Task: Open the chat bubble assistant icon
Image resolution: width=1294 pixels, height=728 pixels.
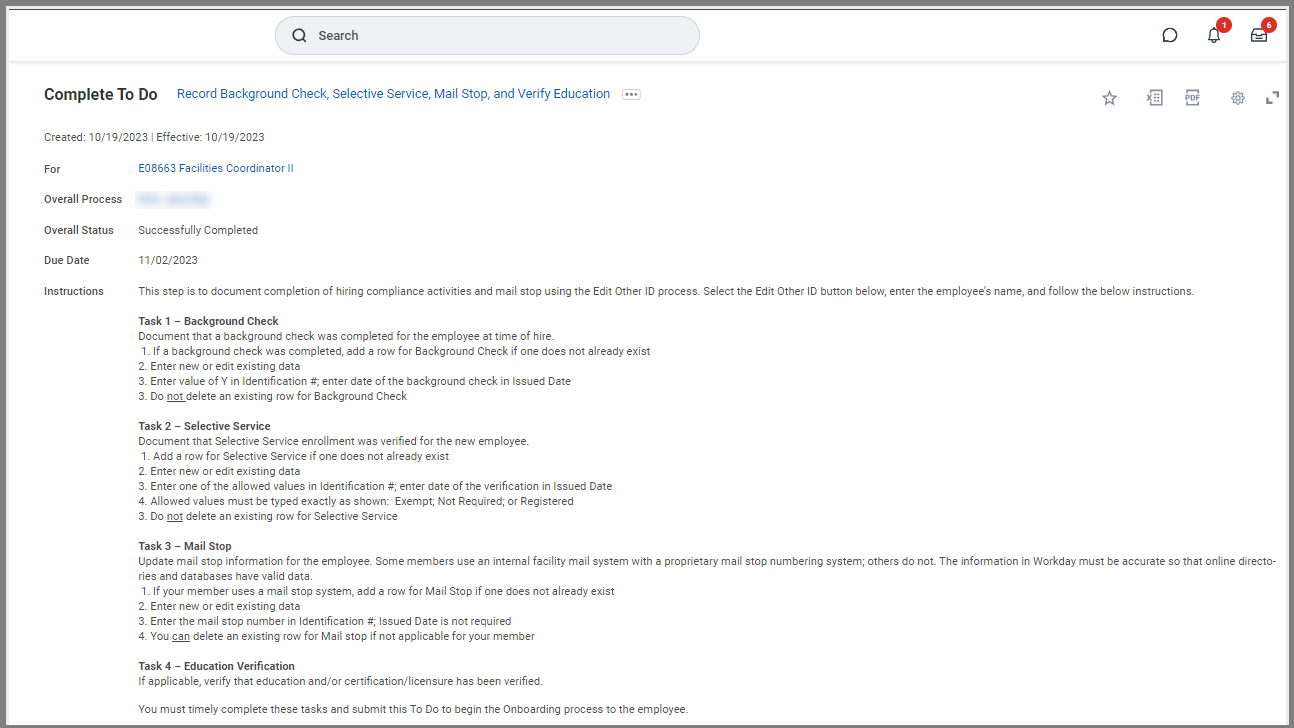Action: click(1169, 36)
